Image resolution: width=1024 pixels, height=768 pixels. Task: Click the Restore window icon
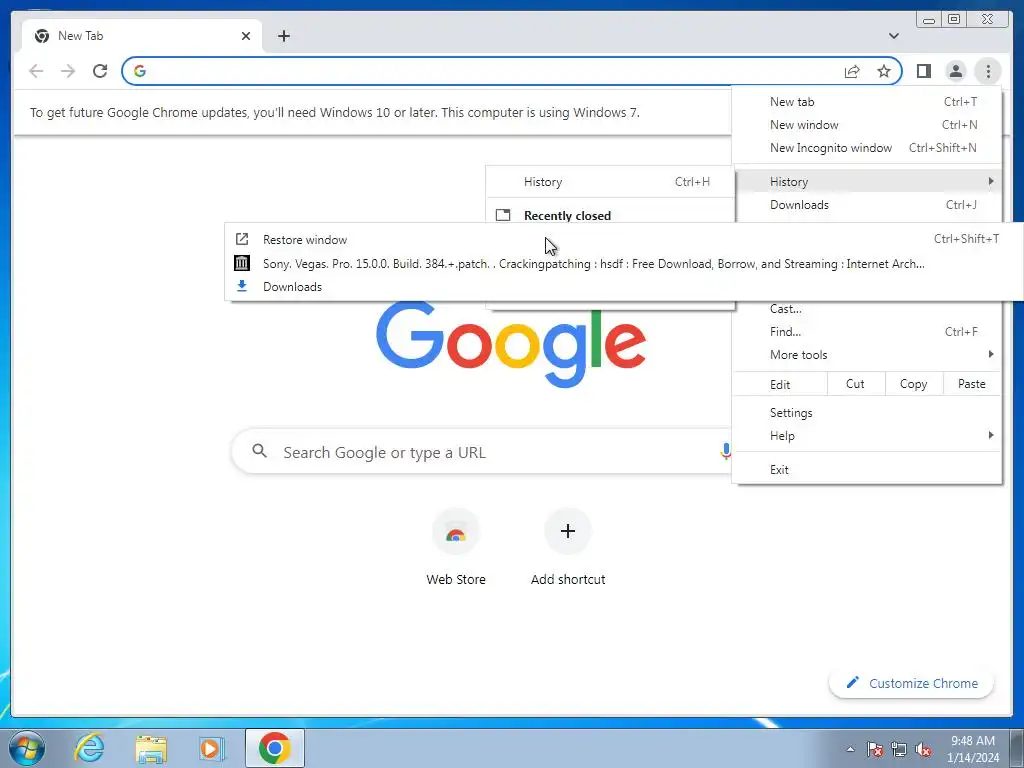[242, 239]
